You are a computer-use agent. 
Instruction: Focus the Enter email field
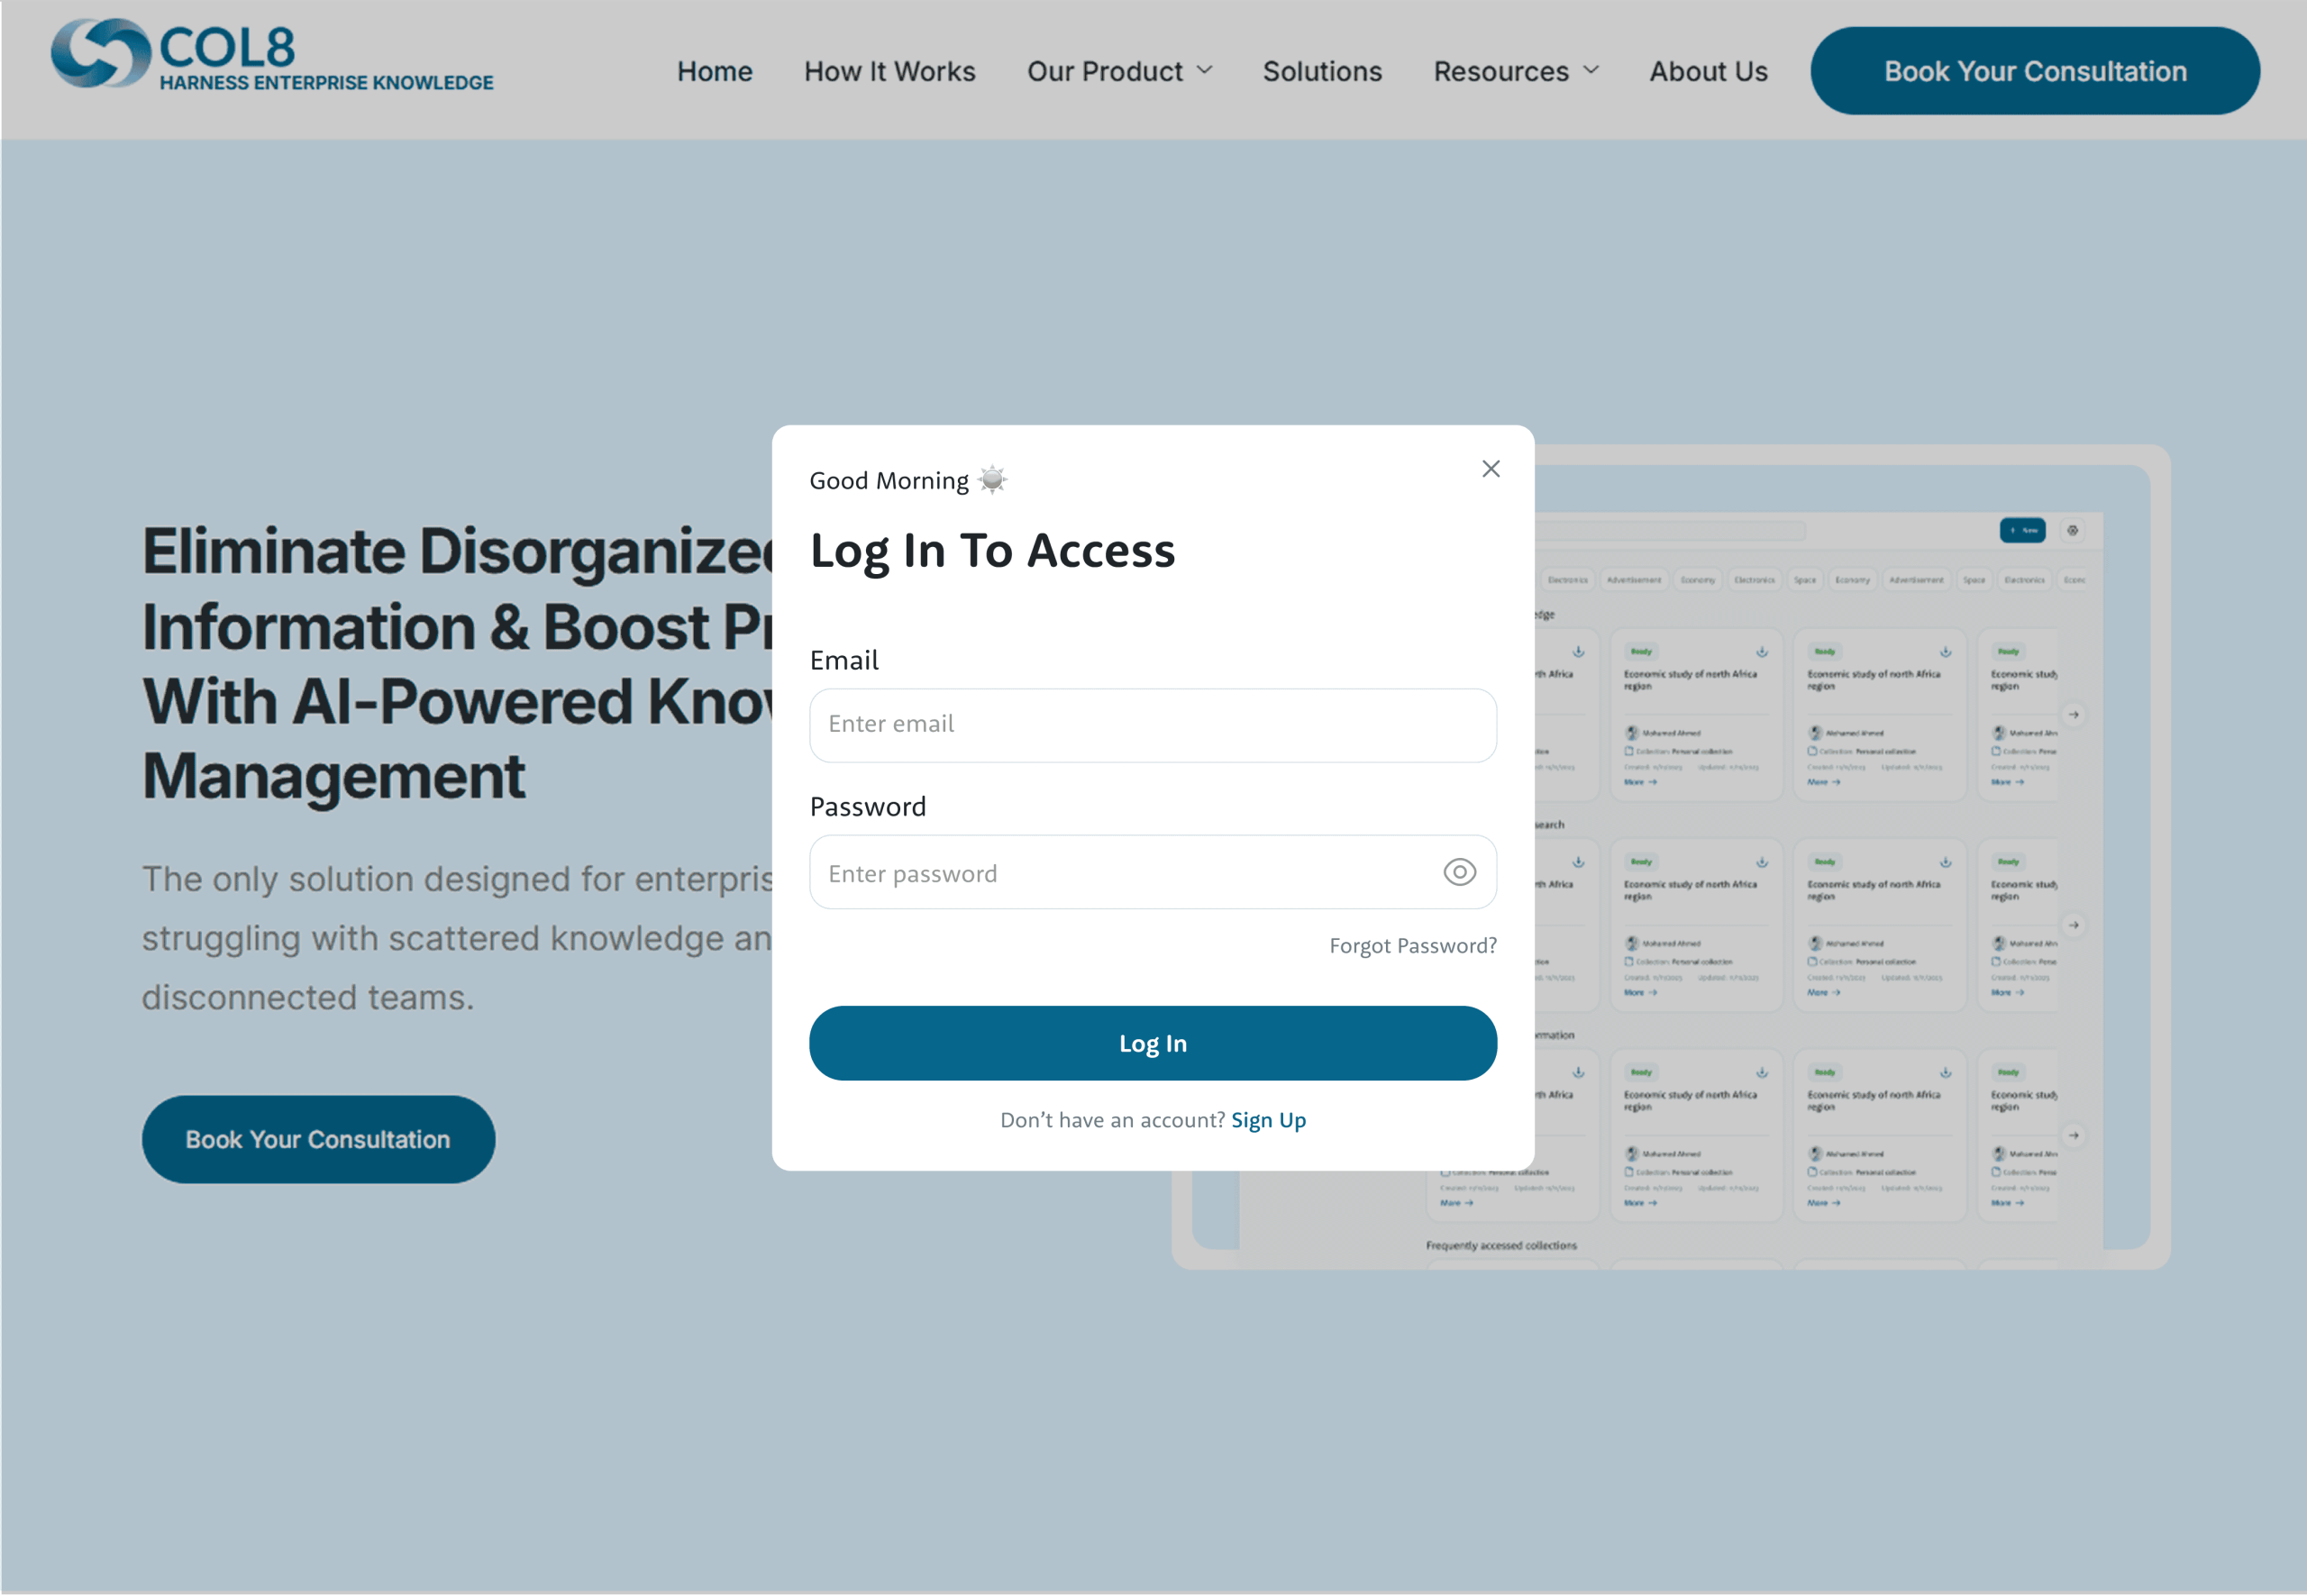[1152, 725]
